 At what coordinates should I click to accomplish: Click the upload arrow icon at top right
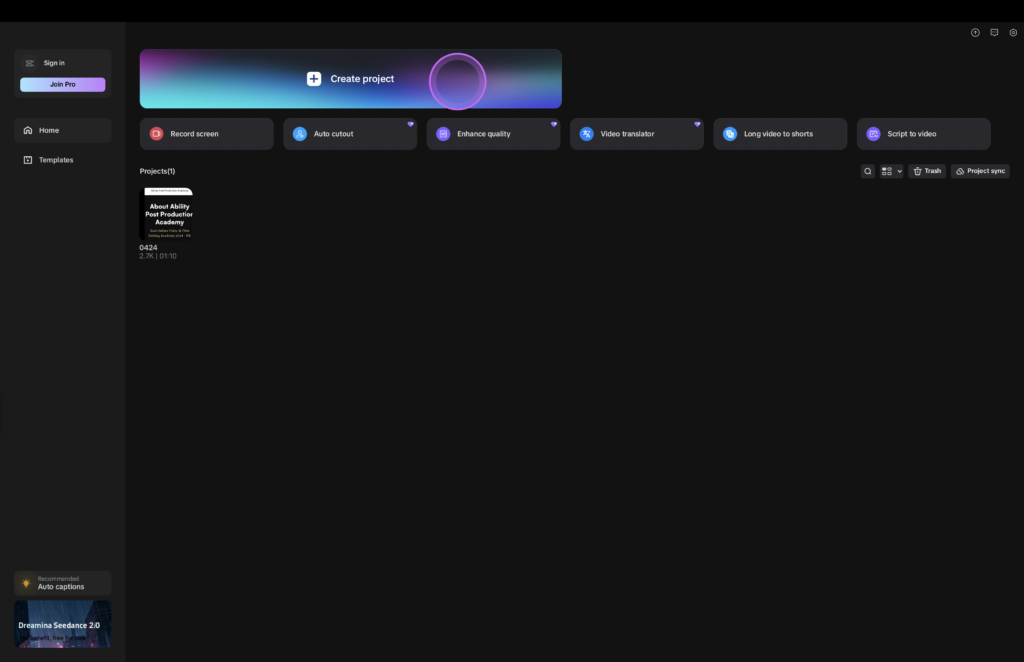tap(975, 33)
